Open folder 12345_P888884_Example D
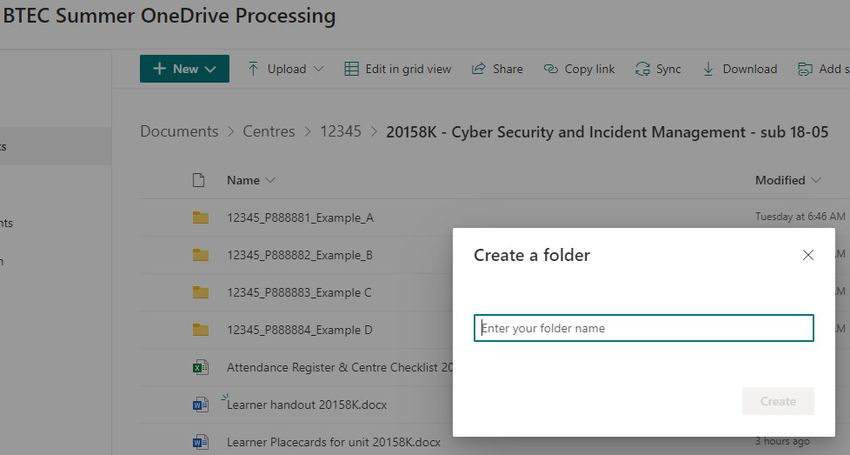The image size is (850, 455). (x=300, y=330)
